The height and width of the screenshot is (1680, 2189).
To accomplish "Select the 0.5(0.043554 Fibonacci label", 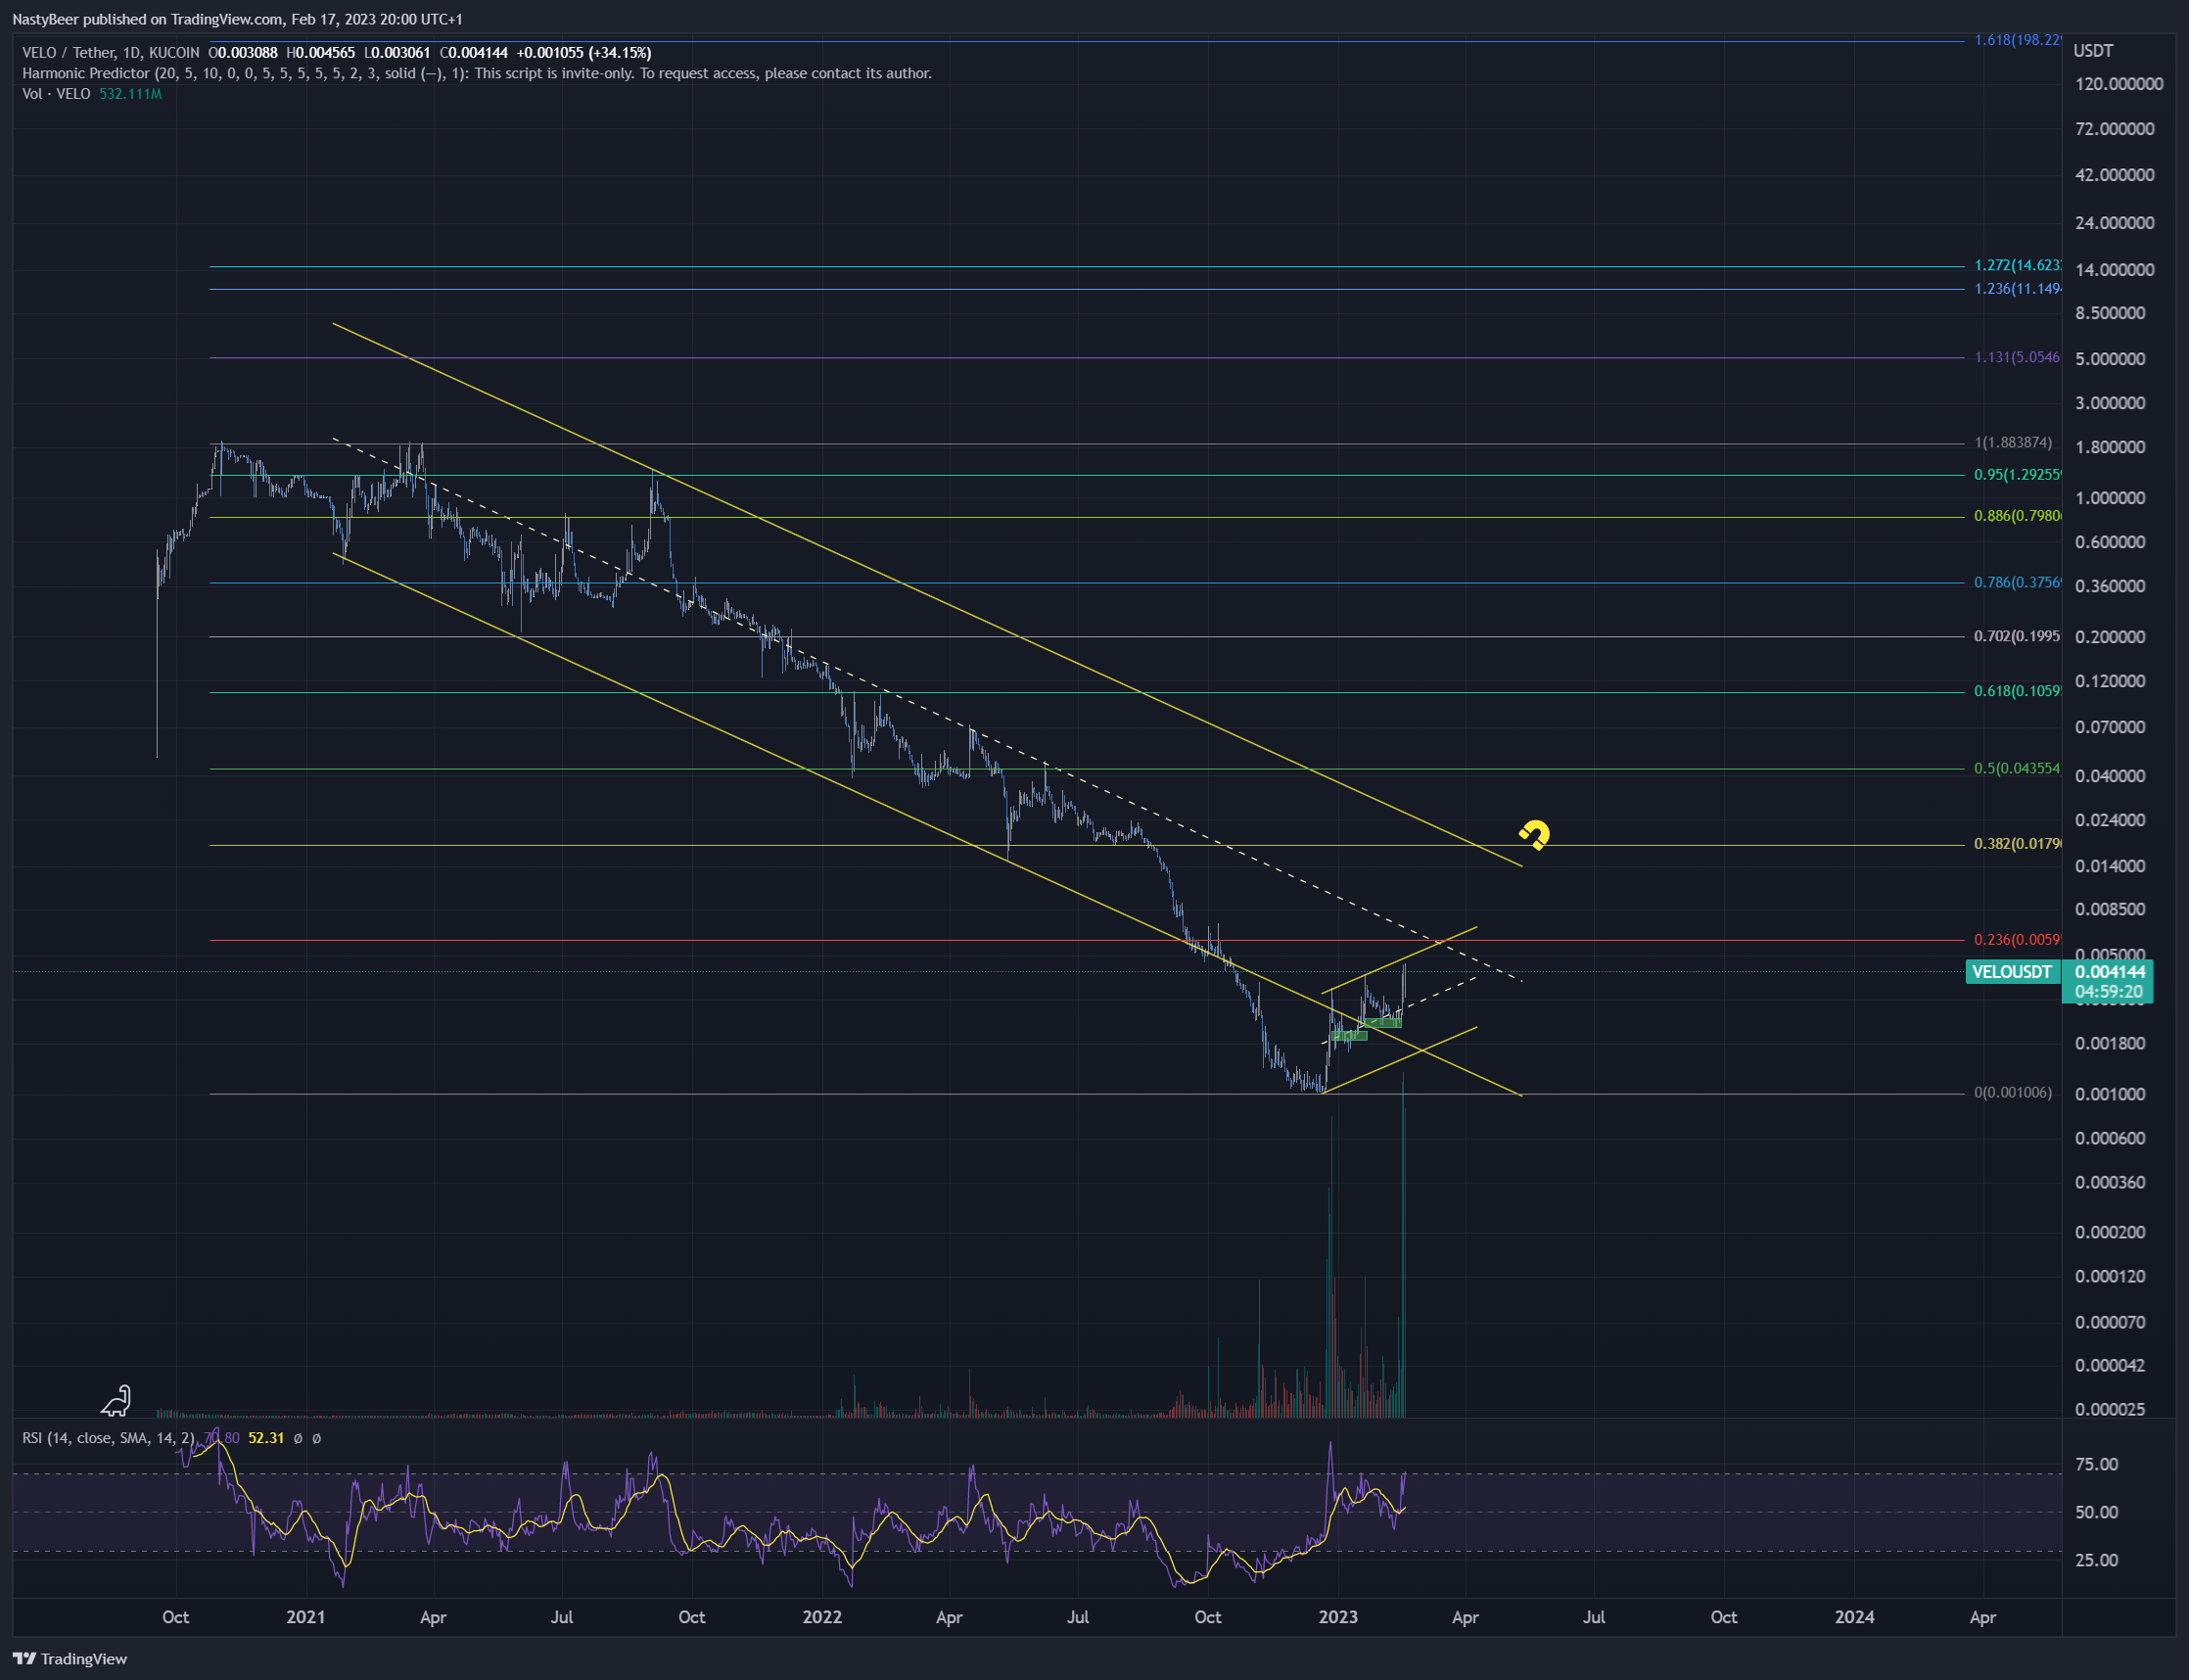I will [2016, 769].
